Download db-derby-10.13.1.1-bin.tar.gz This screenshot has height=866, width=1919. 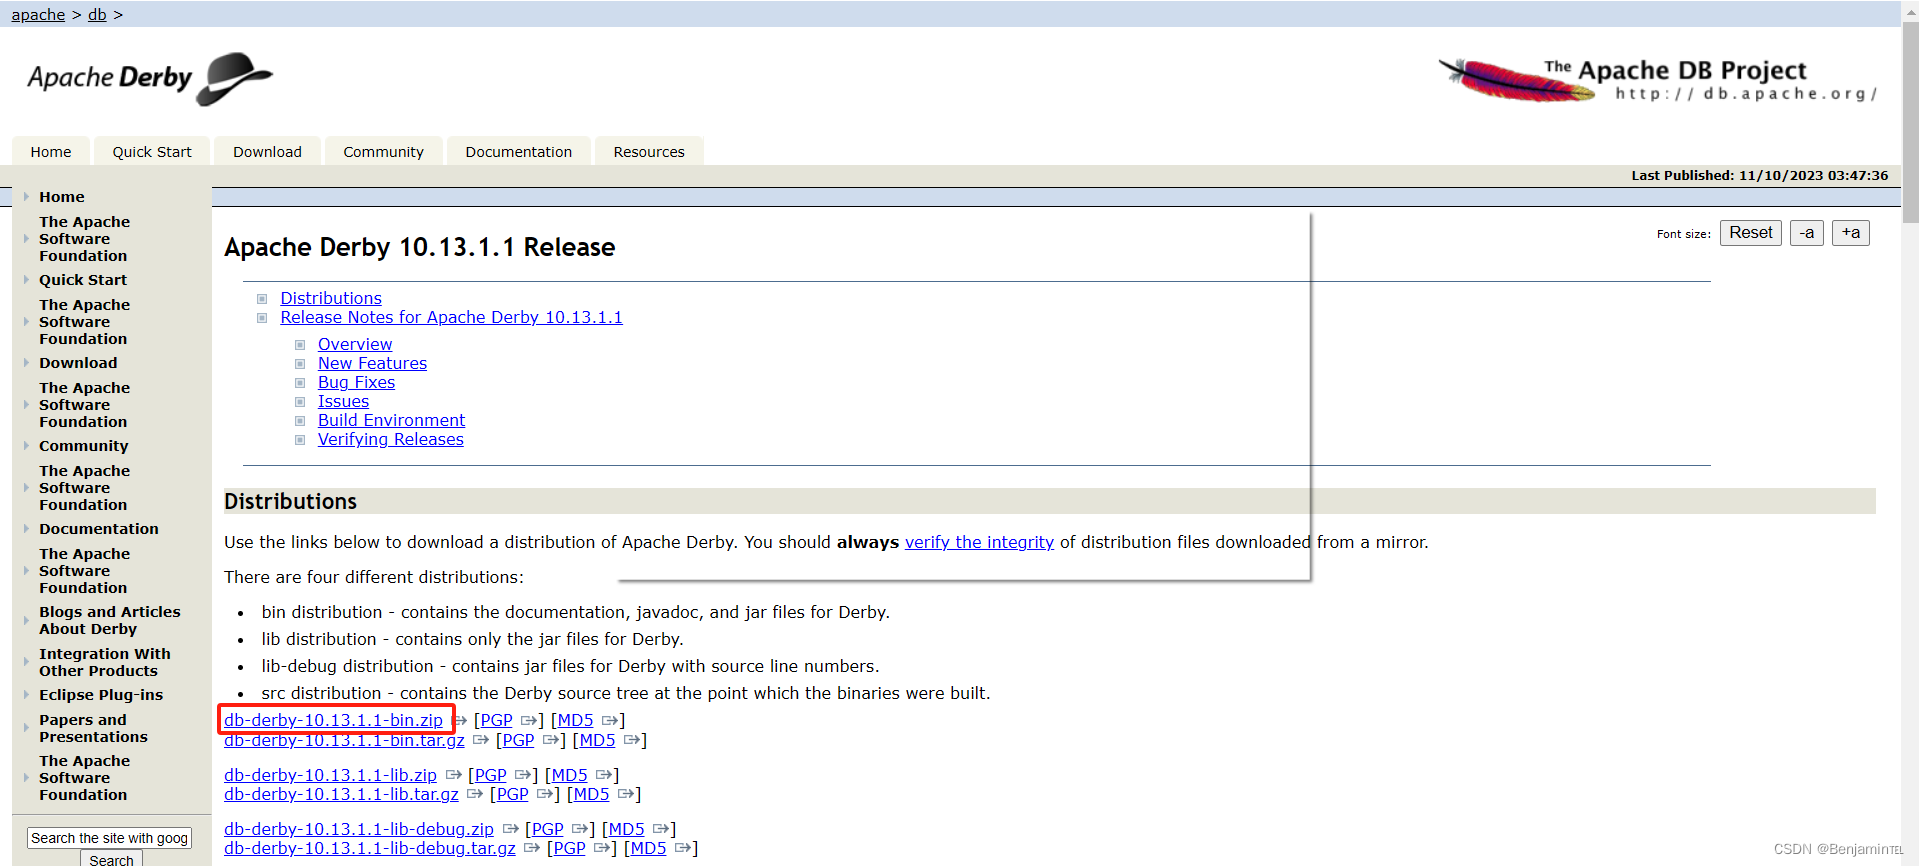(x=344, y=740)
